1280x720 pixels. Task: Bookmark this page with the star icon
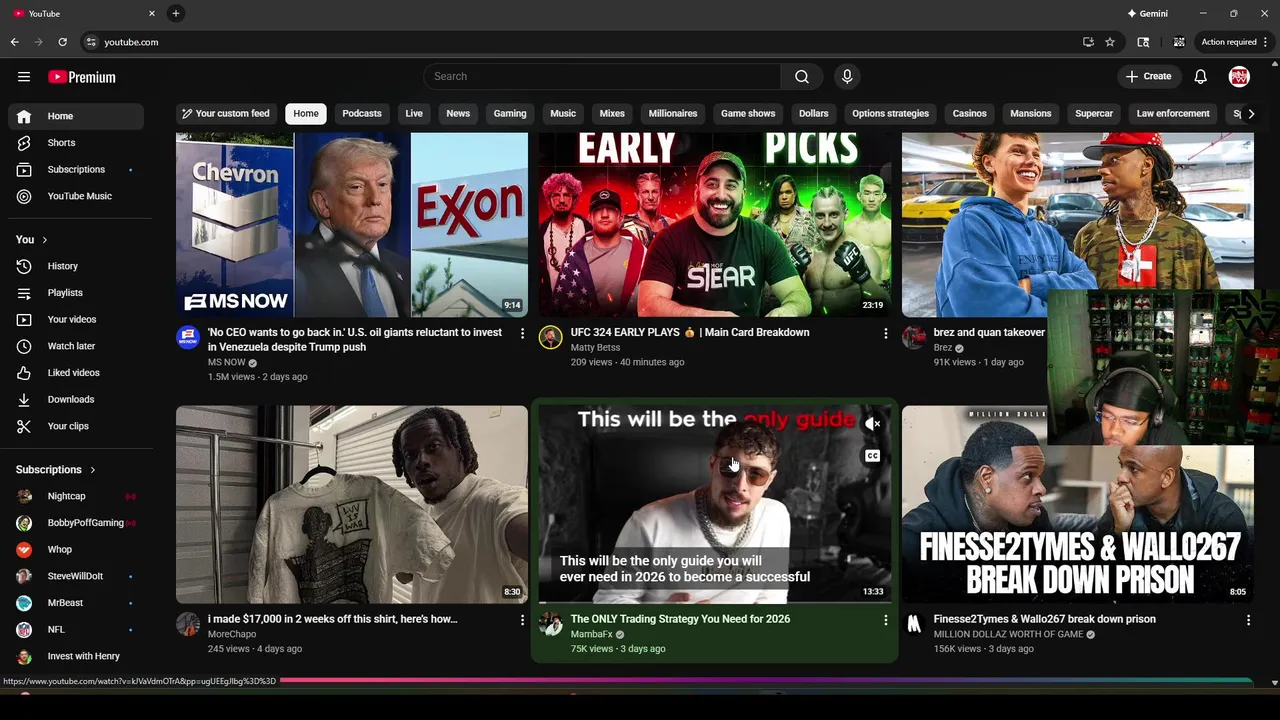tap(1110, 42)
